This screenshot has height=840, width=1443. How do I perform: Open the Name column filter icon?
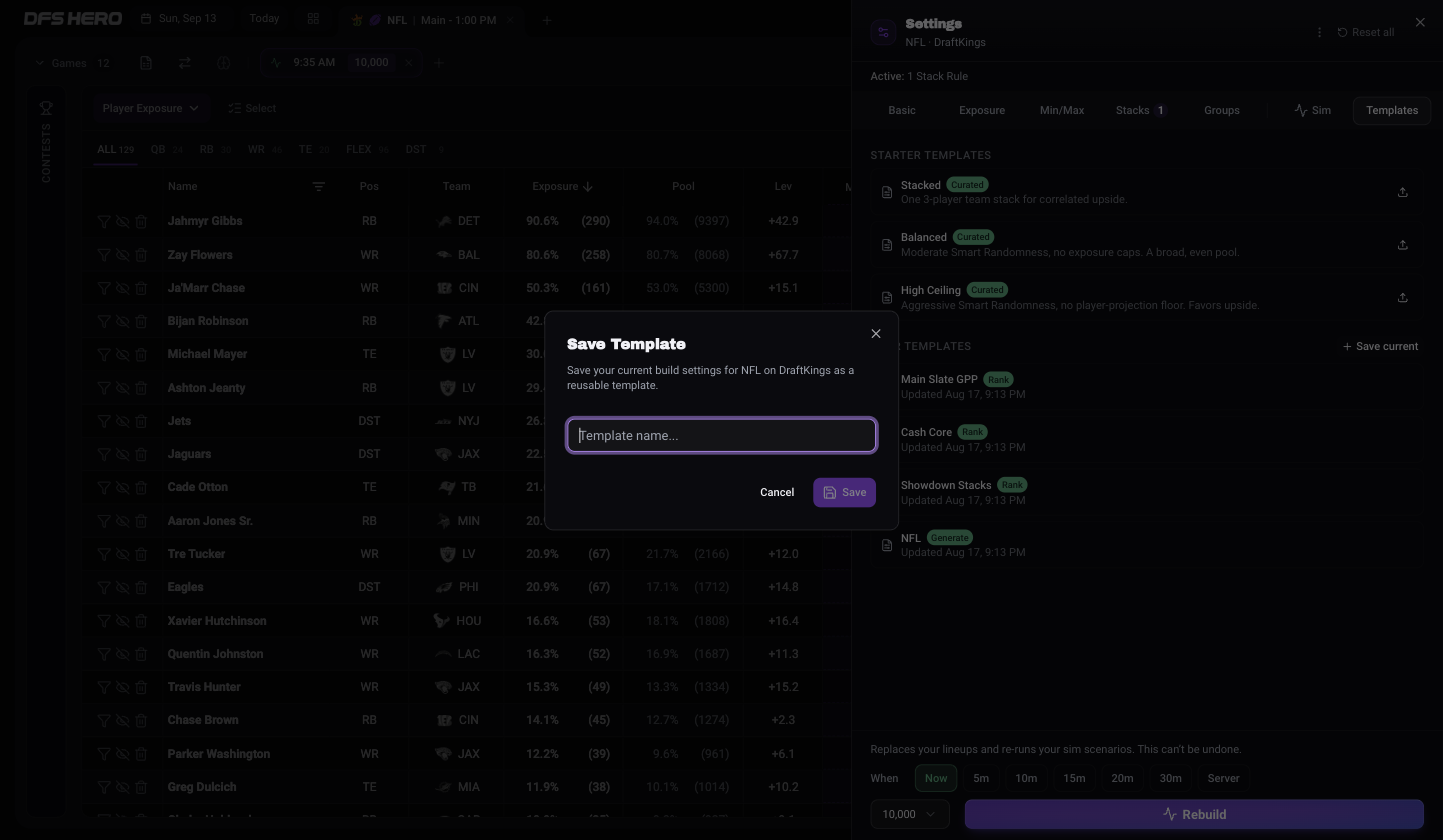tap(319, 187)
